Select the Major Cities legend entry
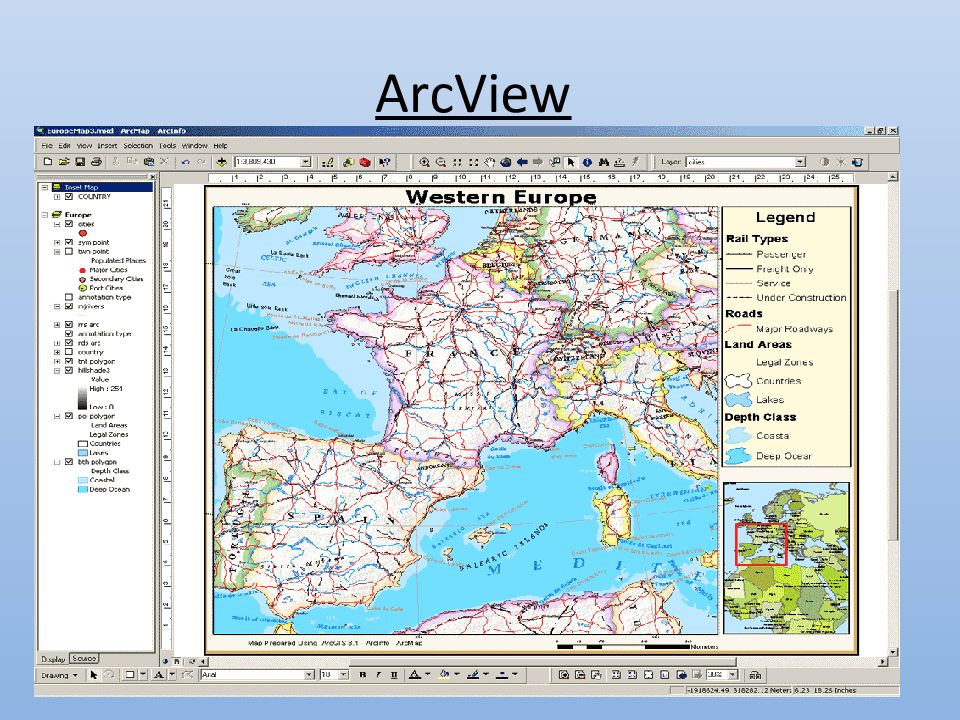960x720 pixels. tap(108, 270)
